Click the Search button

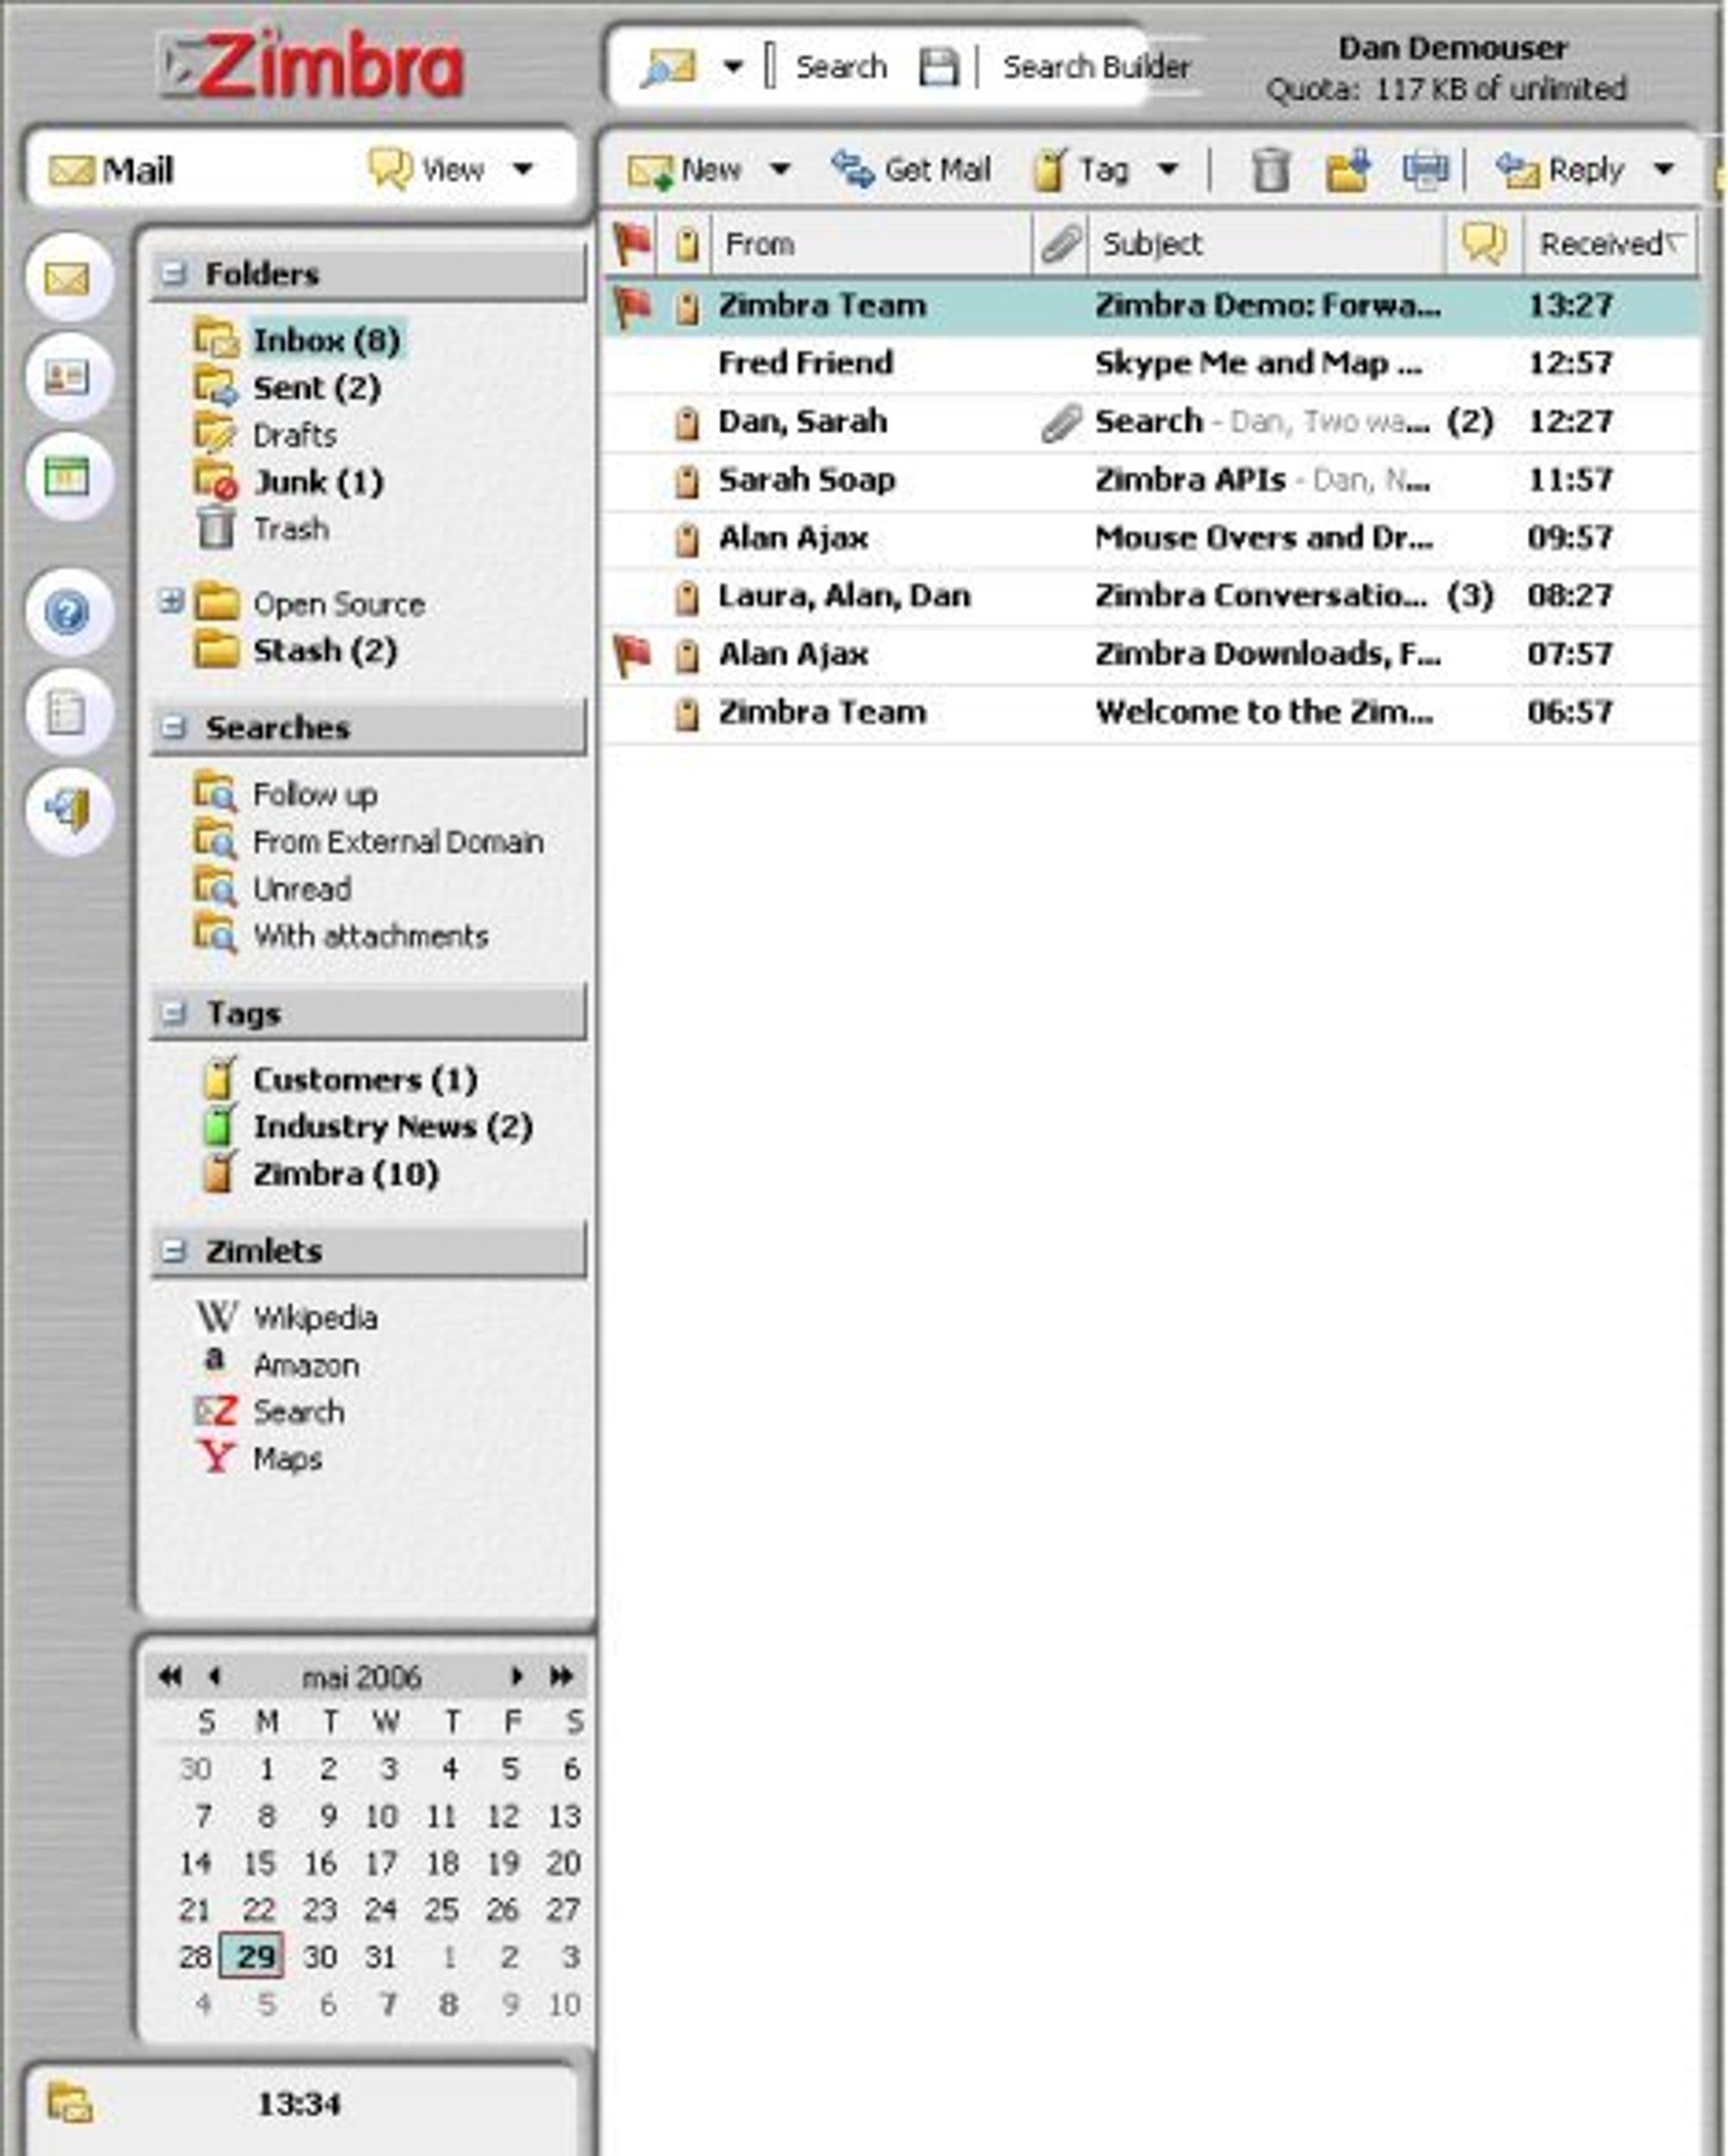coord(841,67)
